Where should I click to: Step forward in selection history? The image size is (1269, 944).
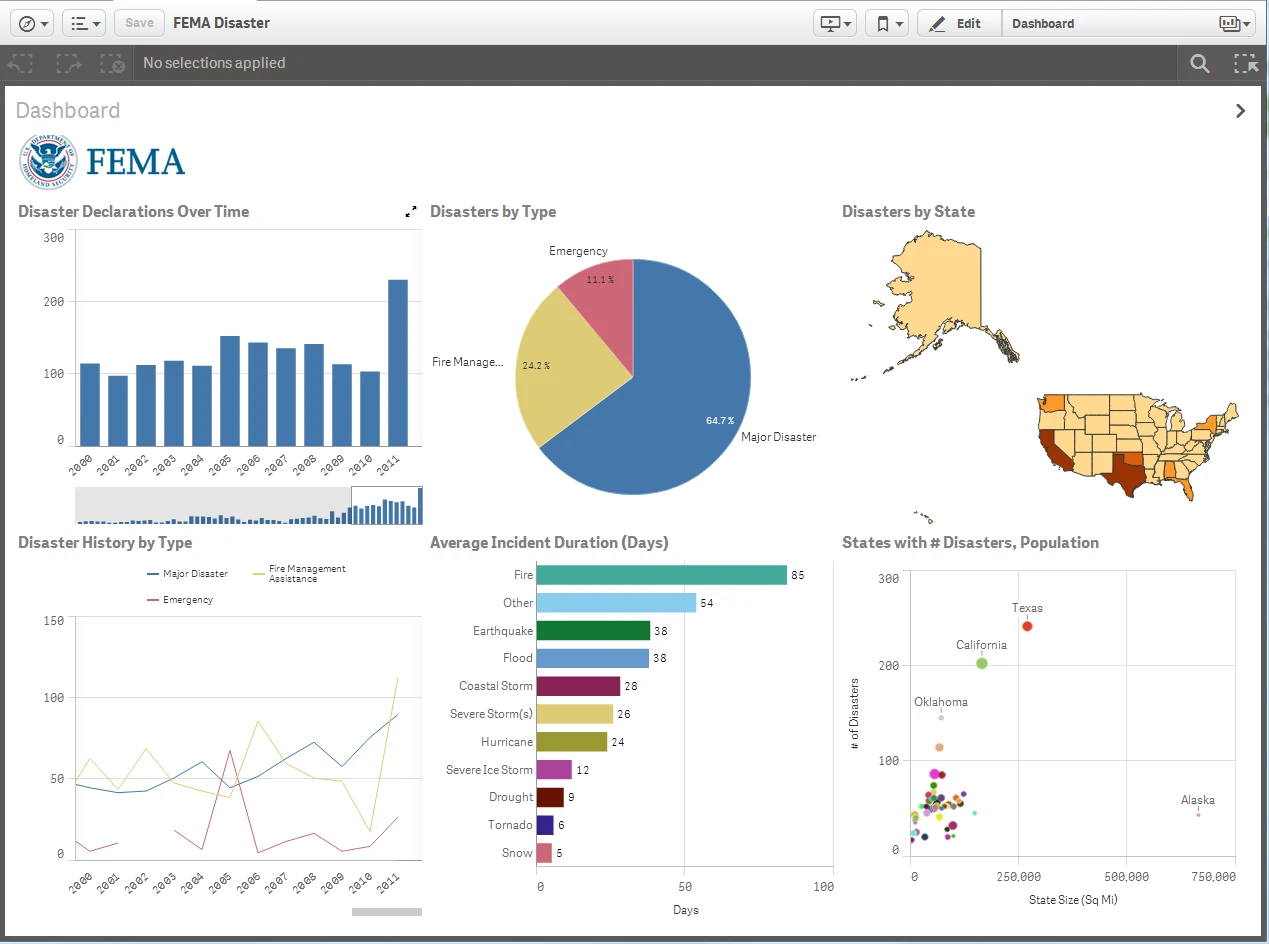point(66,63)
